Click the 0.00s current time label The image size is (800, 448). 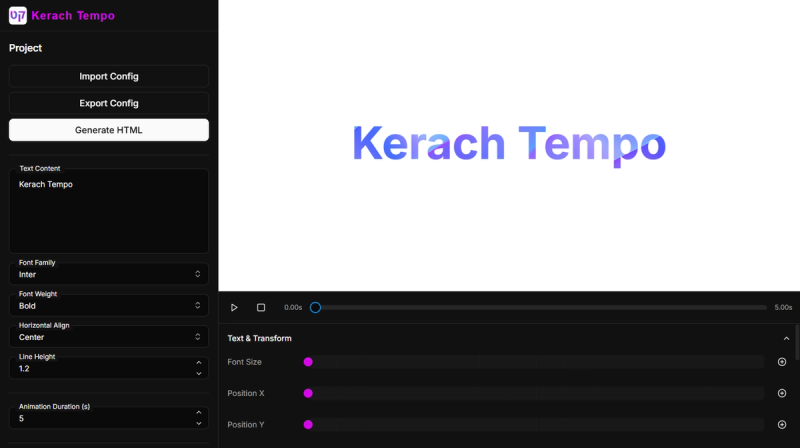point(293,308)
